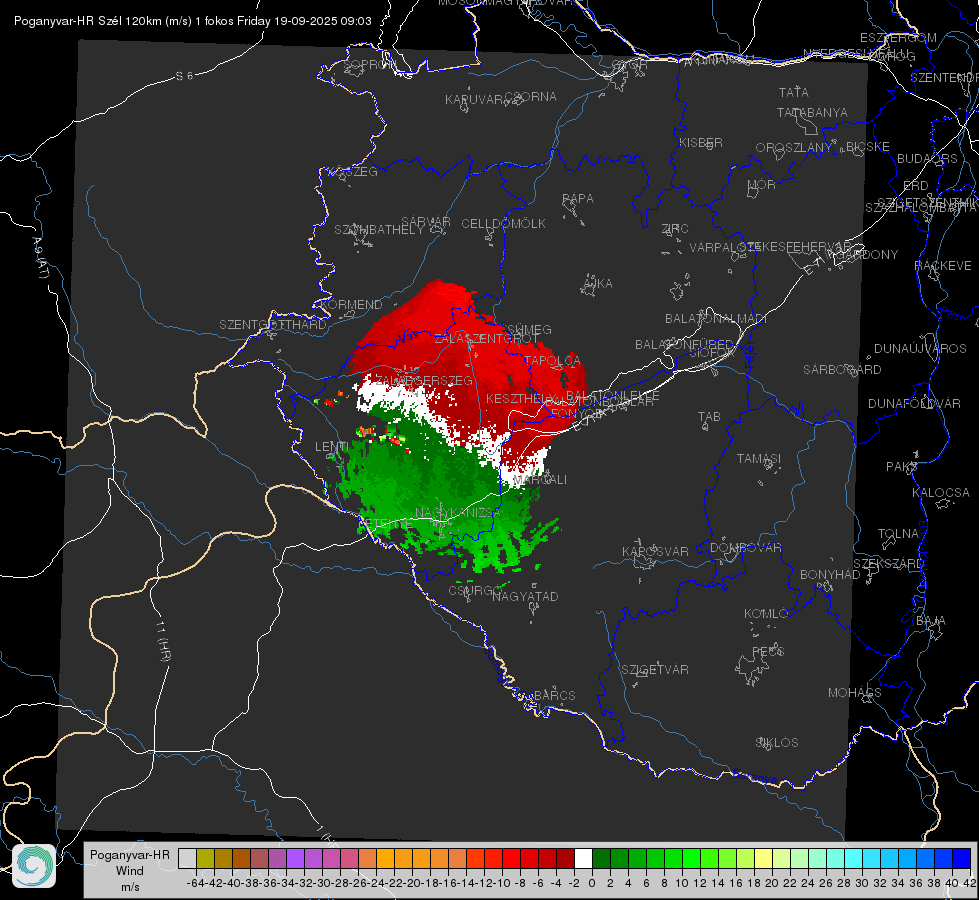Viewport: 979px width, 900px height.
Task: Click the SZEKSZARD city label
Action: pos(888,564)
